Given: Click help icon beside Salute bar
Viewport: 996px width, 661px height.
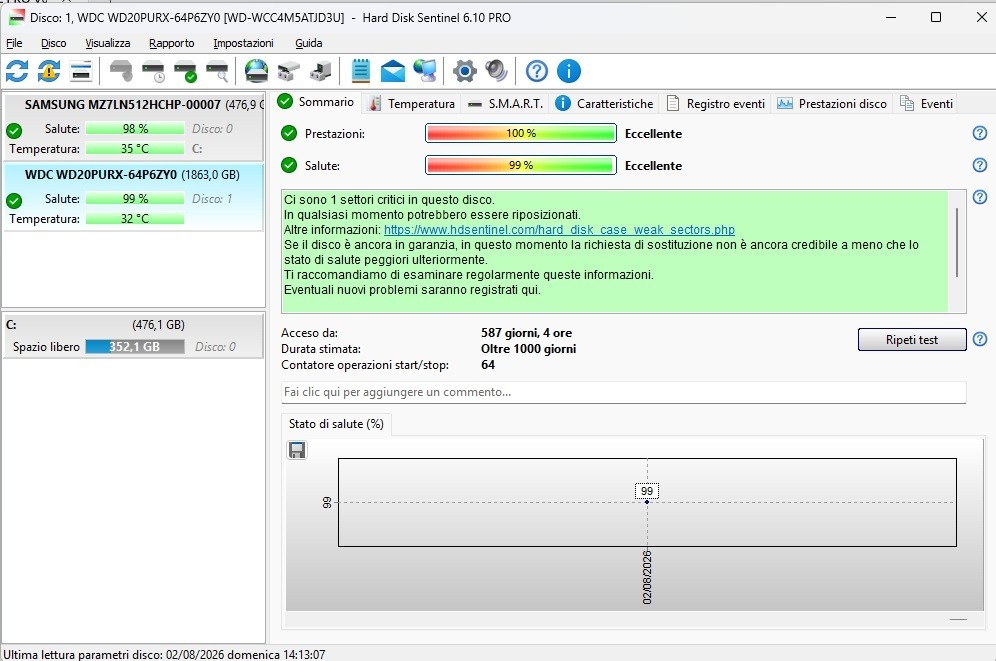Looking at the screenshot, I should pyautogui.click(x=980, y=164).
